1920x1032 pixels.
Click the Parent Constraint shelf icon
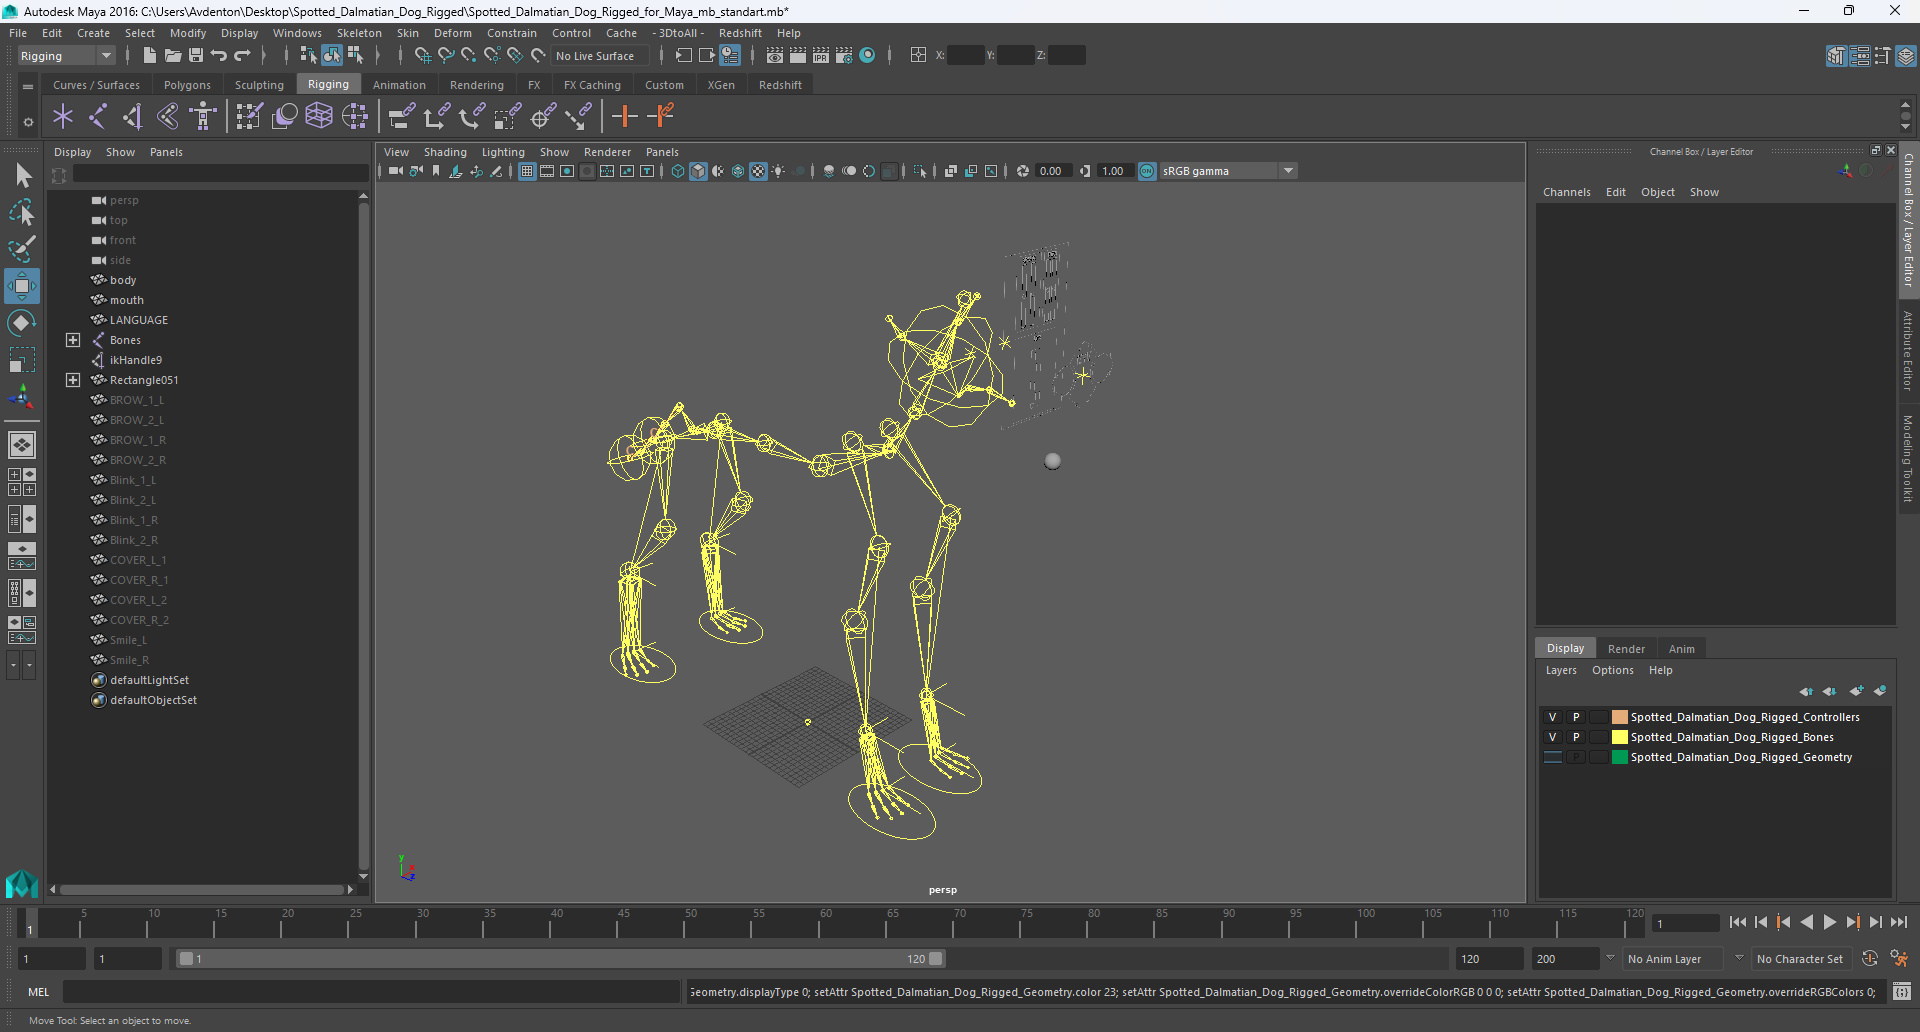[x=401, y=117]
